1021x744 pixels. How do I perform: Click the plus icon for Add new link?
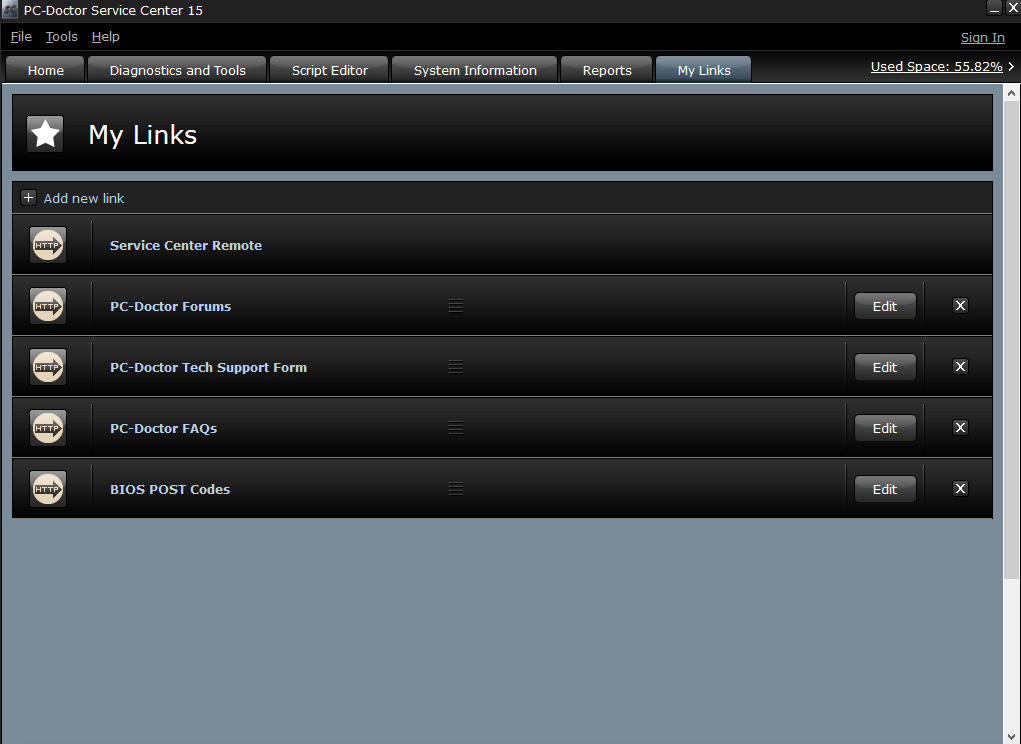pos(28,198)
